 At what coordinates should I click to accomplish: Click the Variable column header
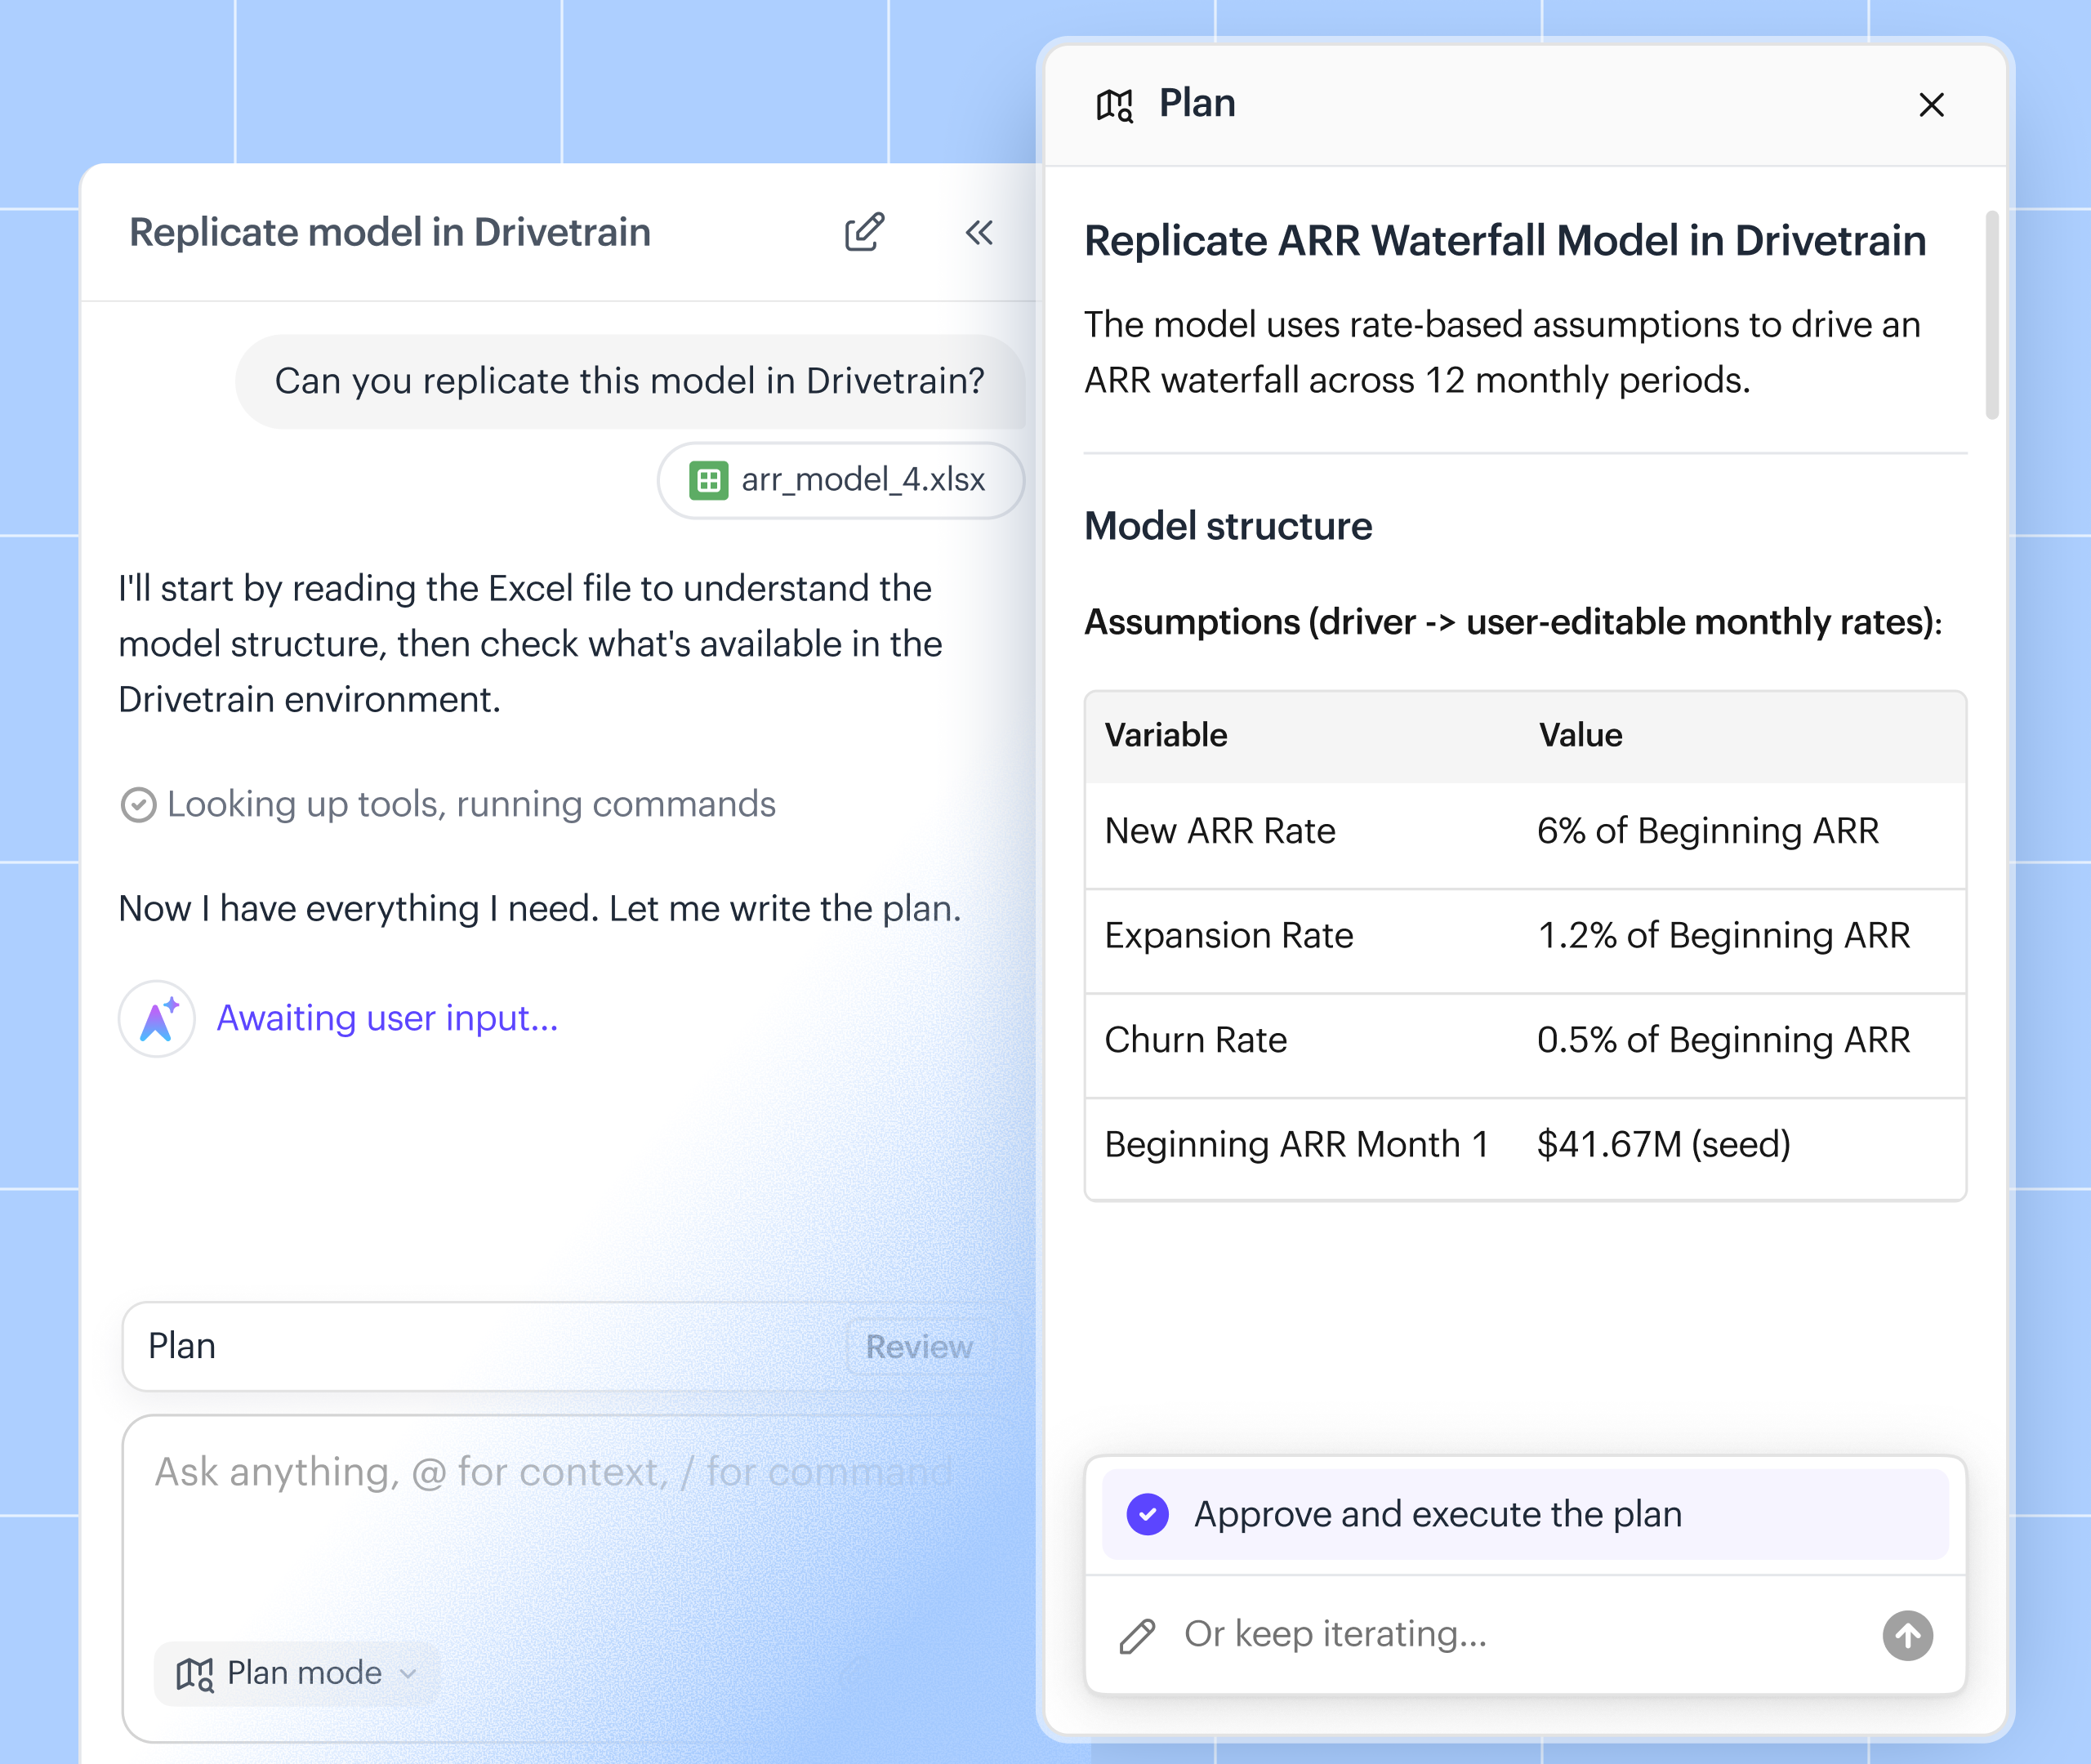[x=1166, y=735]
